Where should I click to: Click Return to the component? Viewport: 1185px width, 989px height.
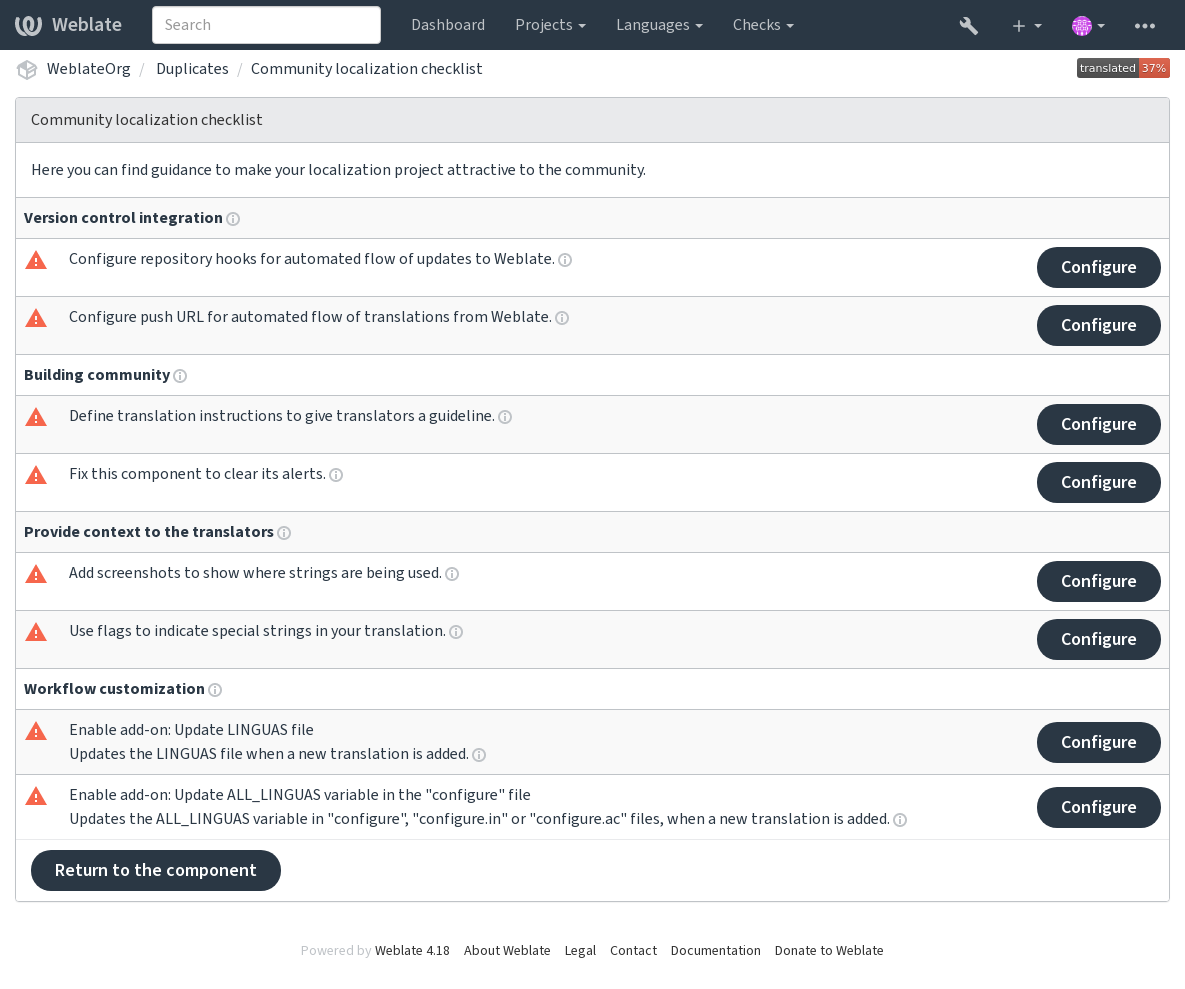click(x=156, y=870)
